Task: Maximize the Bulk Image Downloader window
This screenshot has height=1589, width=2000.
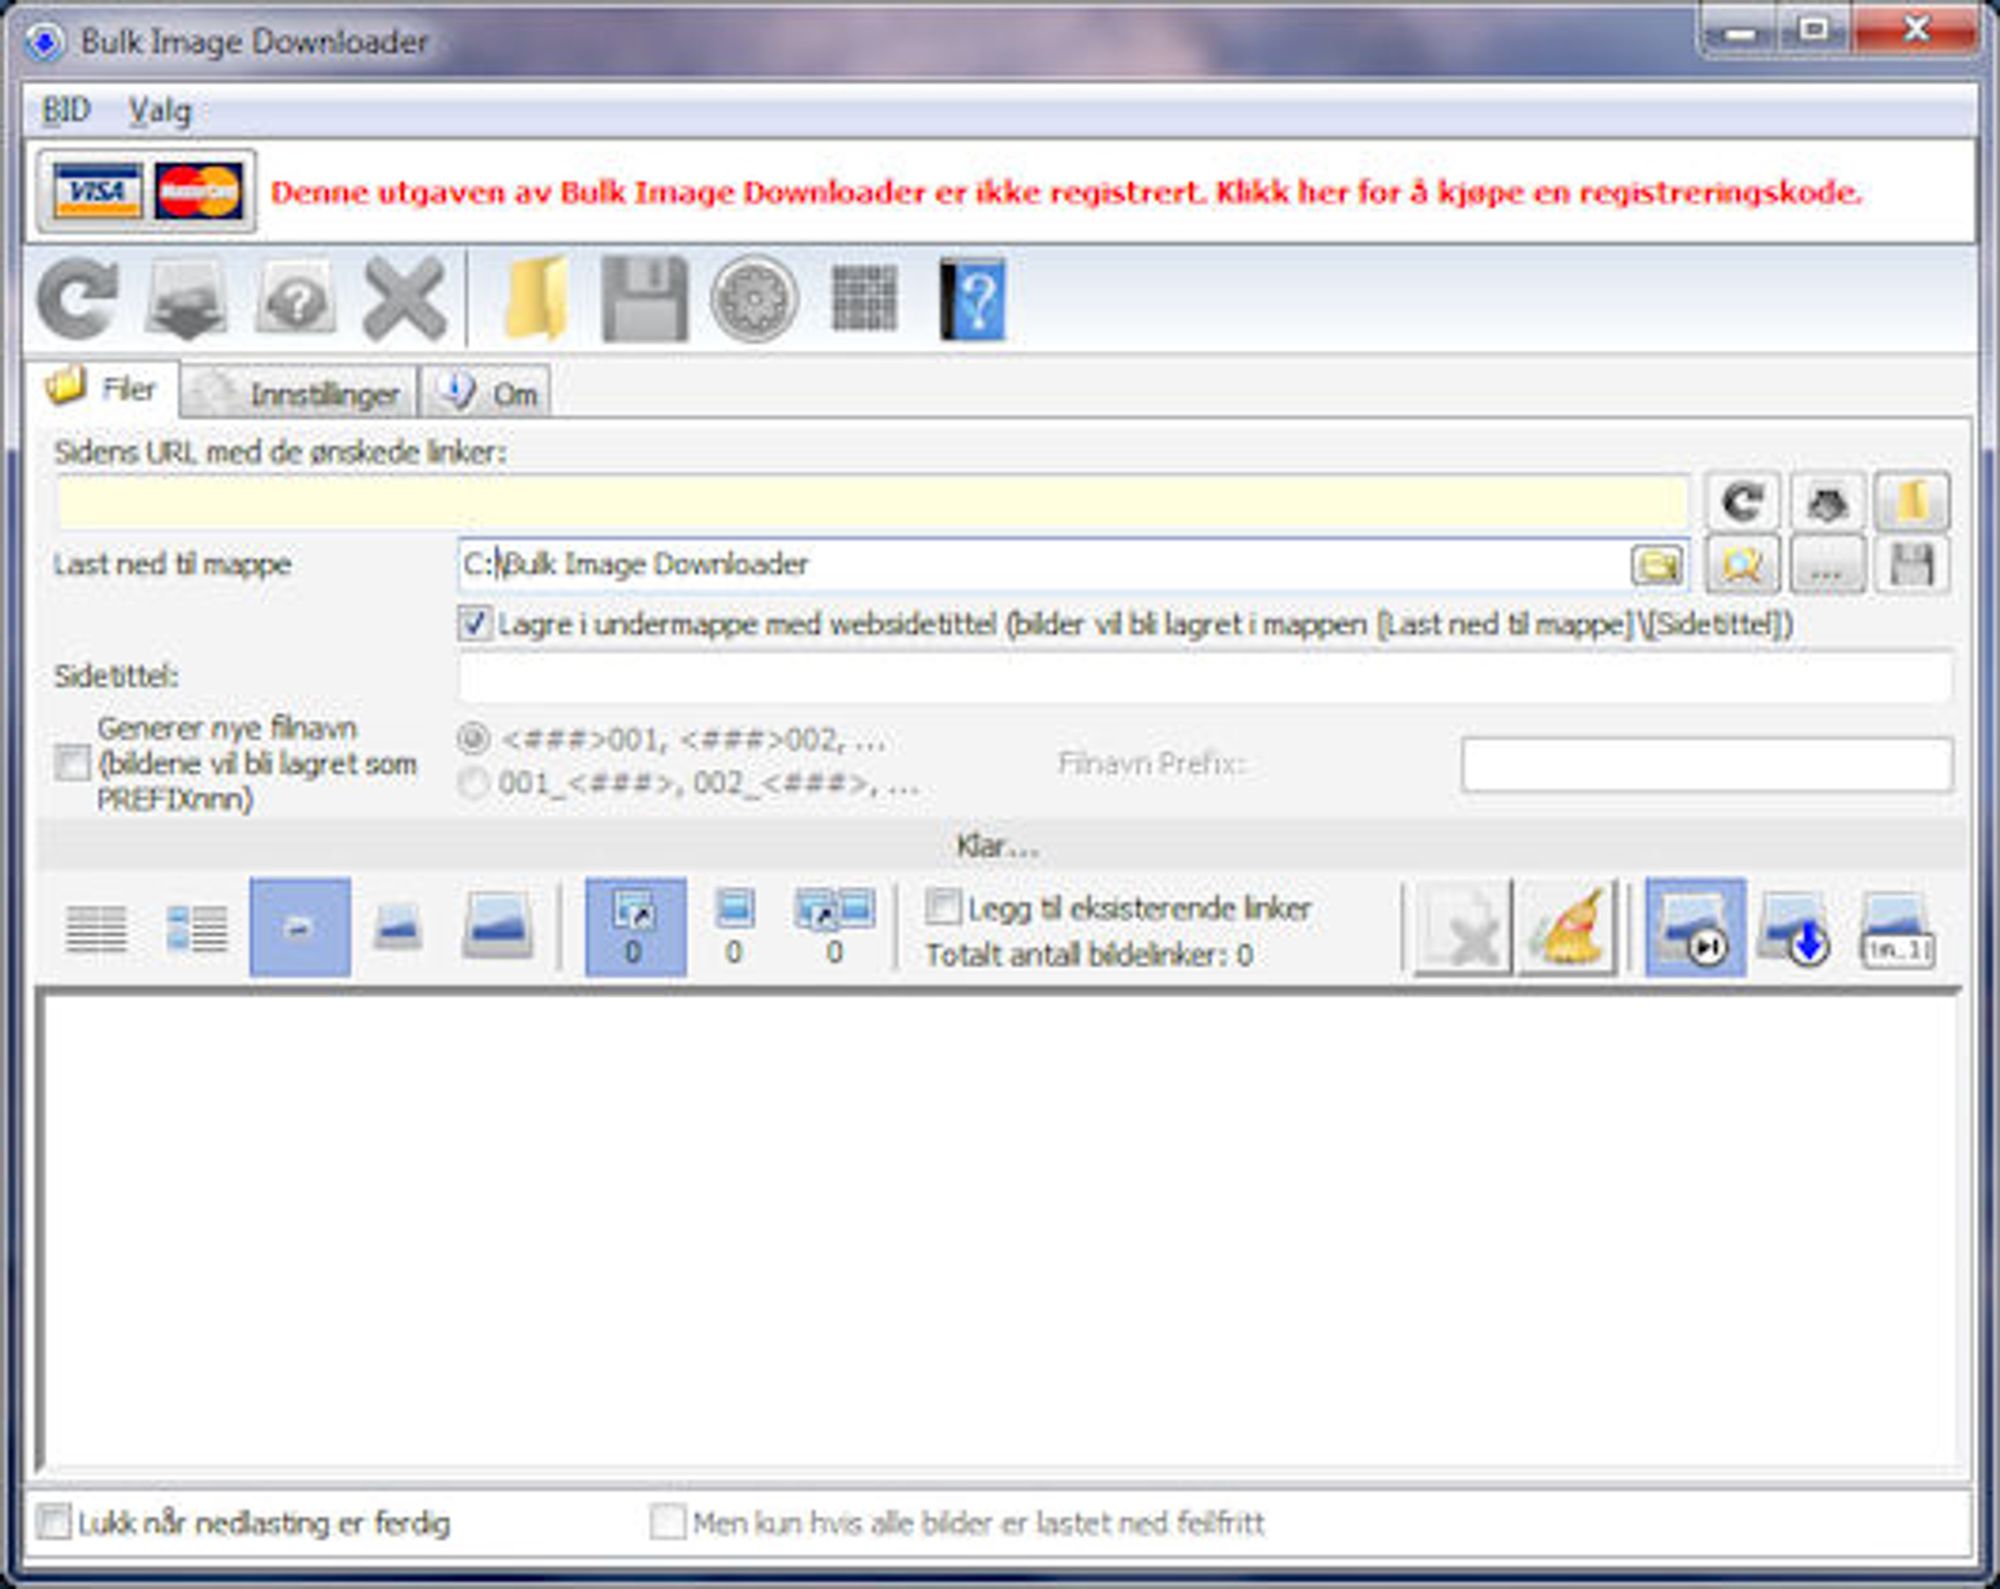Action: pos(1815,32)
